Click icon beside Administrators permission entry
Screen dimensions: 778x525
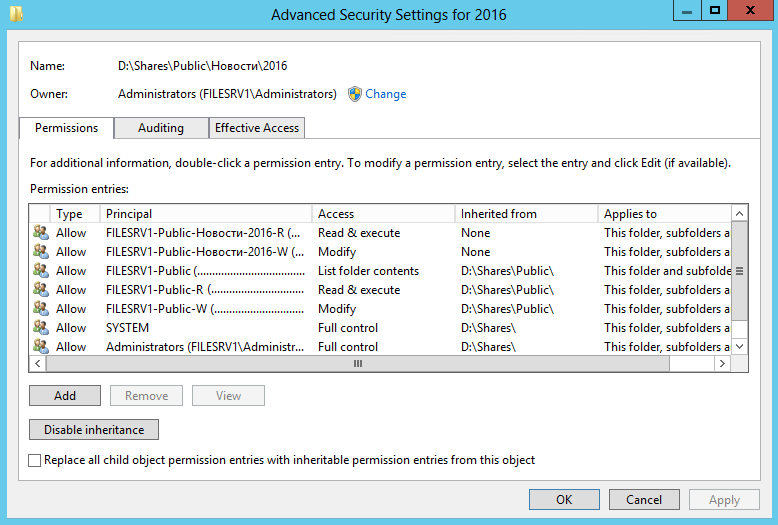40,347
